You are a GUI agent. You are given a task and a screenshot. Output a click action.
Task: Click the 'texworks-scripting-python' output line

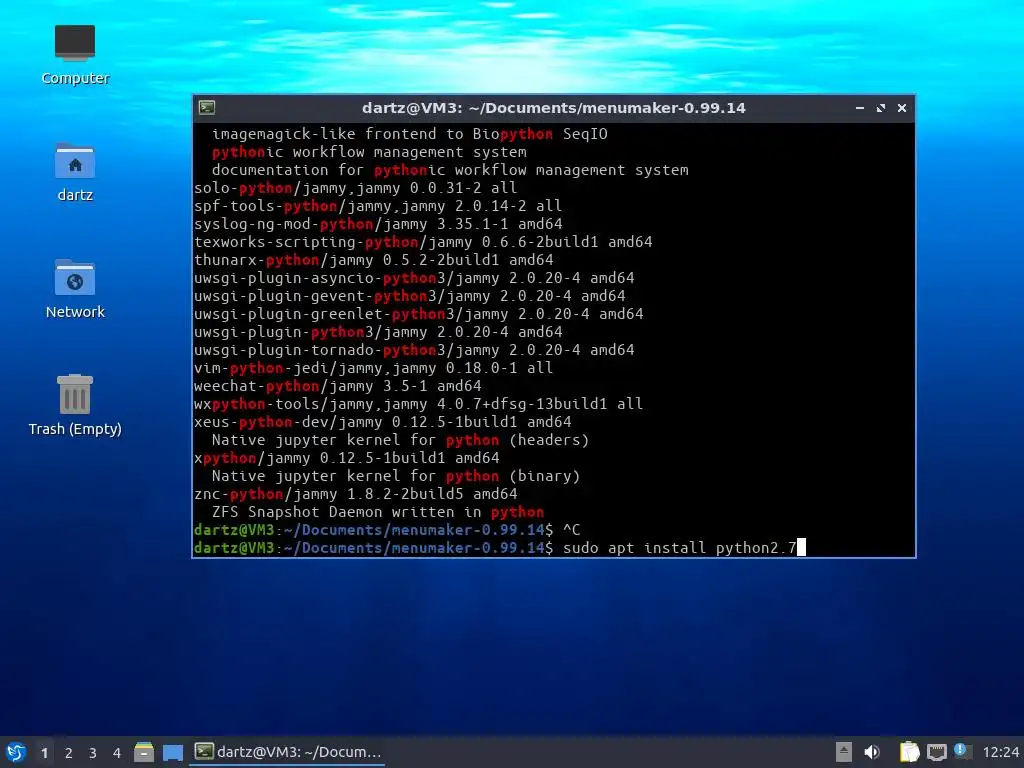[x=423, y=242]
